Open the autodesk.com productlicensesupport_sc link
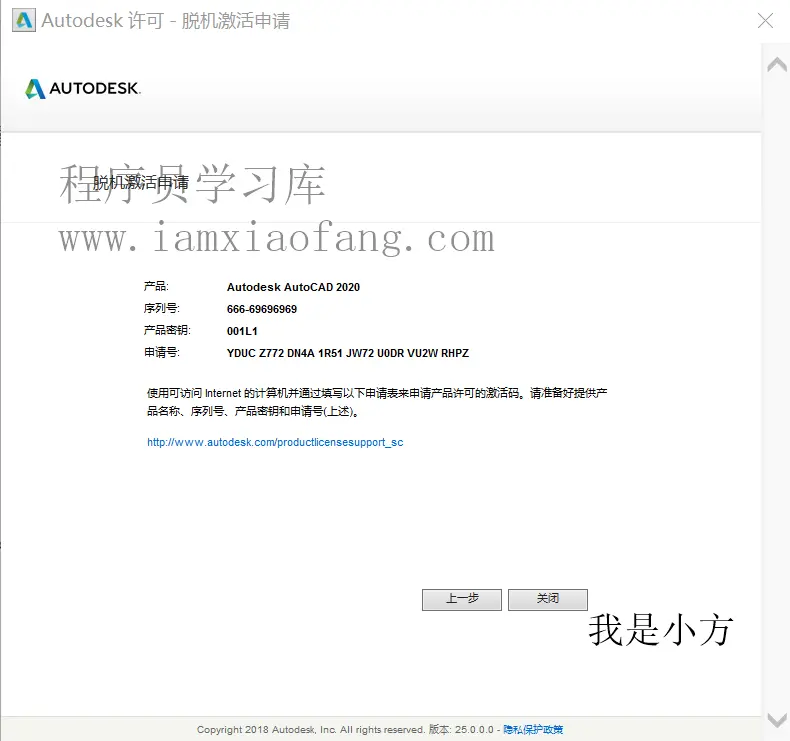 click(x=275, y=442)
